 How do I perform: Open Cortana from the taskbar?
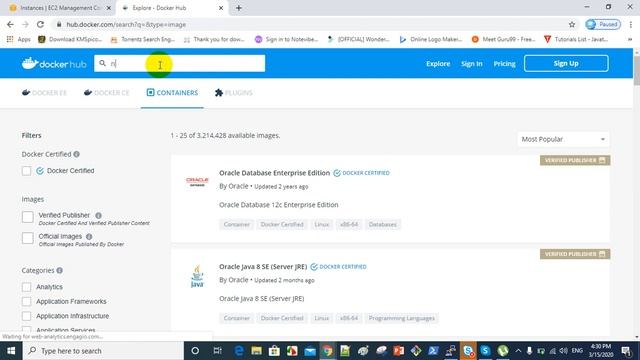coord(195,351)
